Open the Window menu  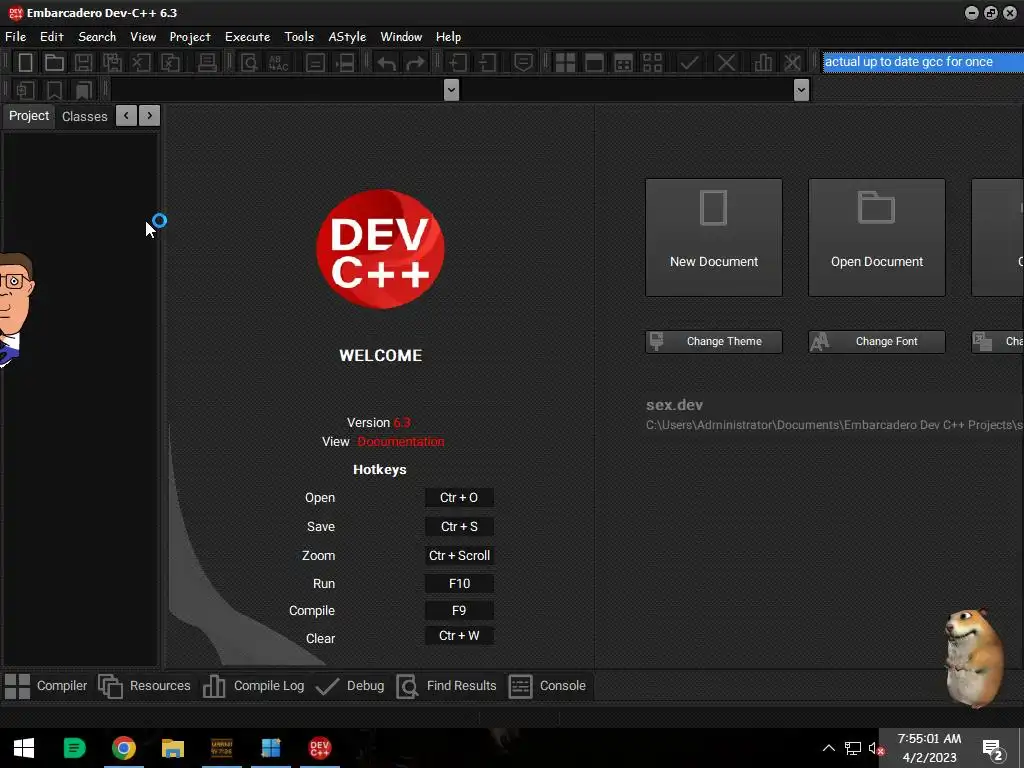[x=401, y=37]
